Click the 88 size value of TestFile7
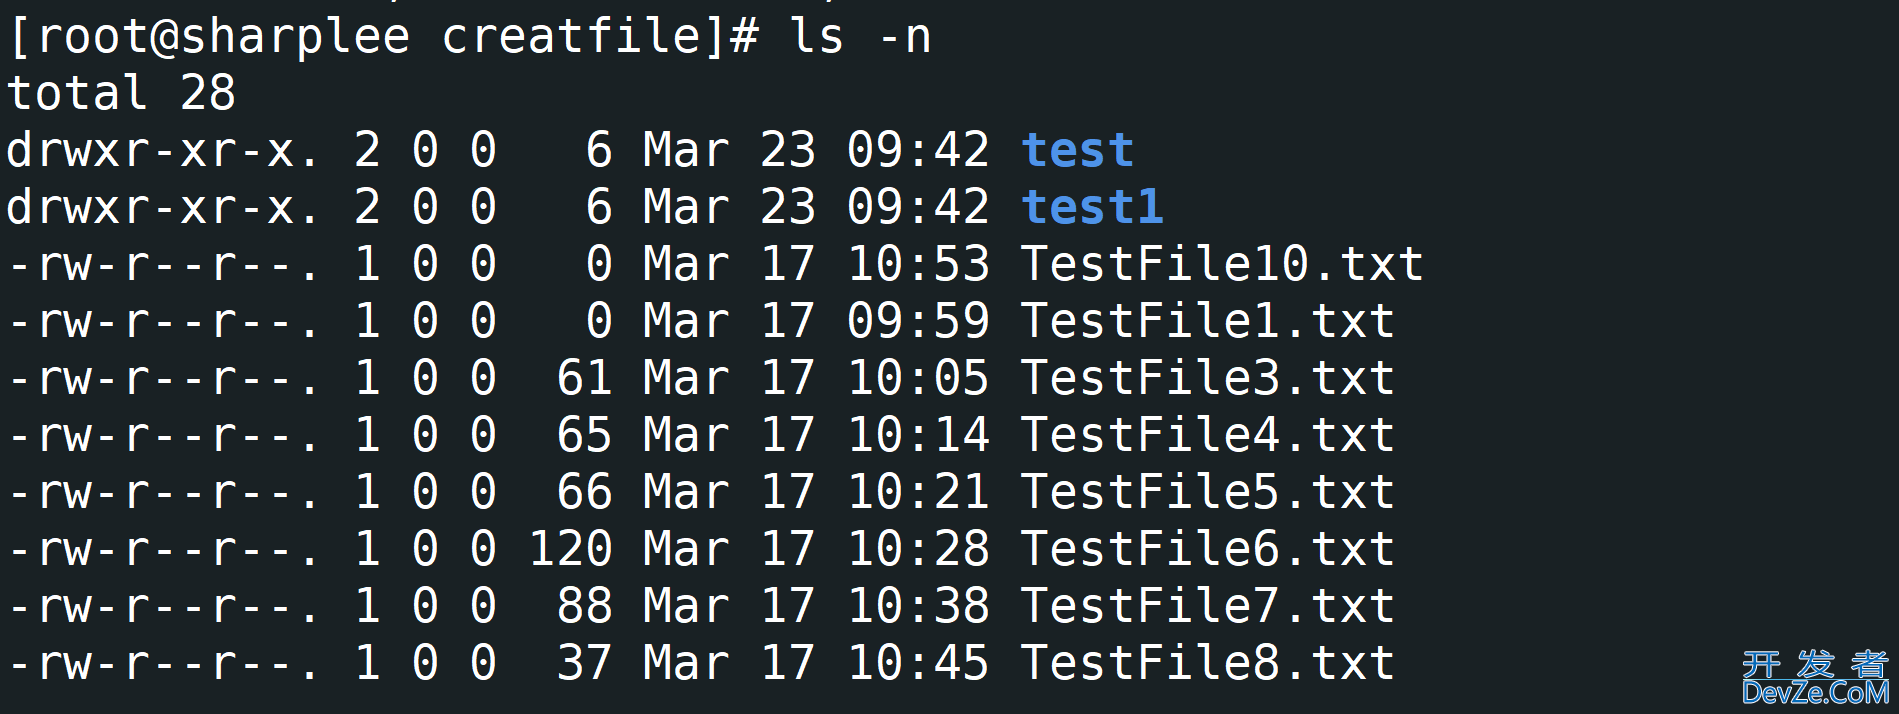Screen dimensions: 1899x714 click(x=584, y=607)
